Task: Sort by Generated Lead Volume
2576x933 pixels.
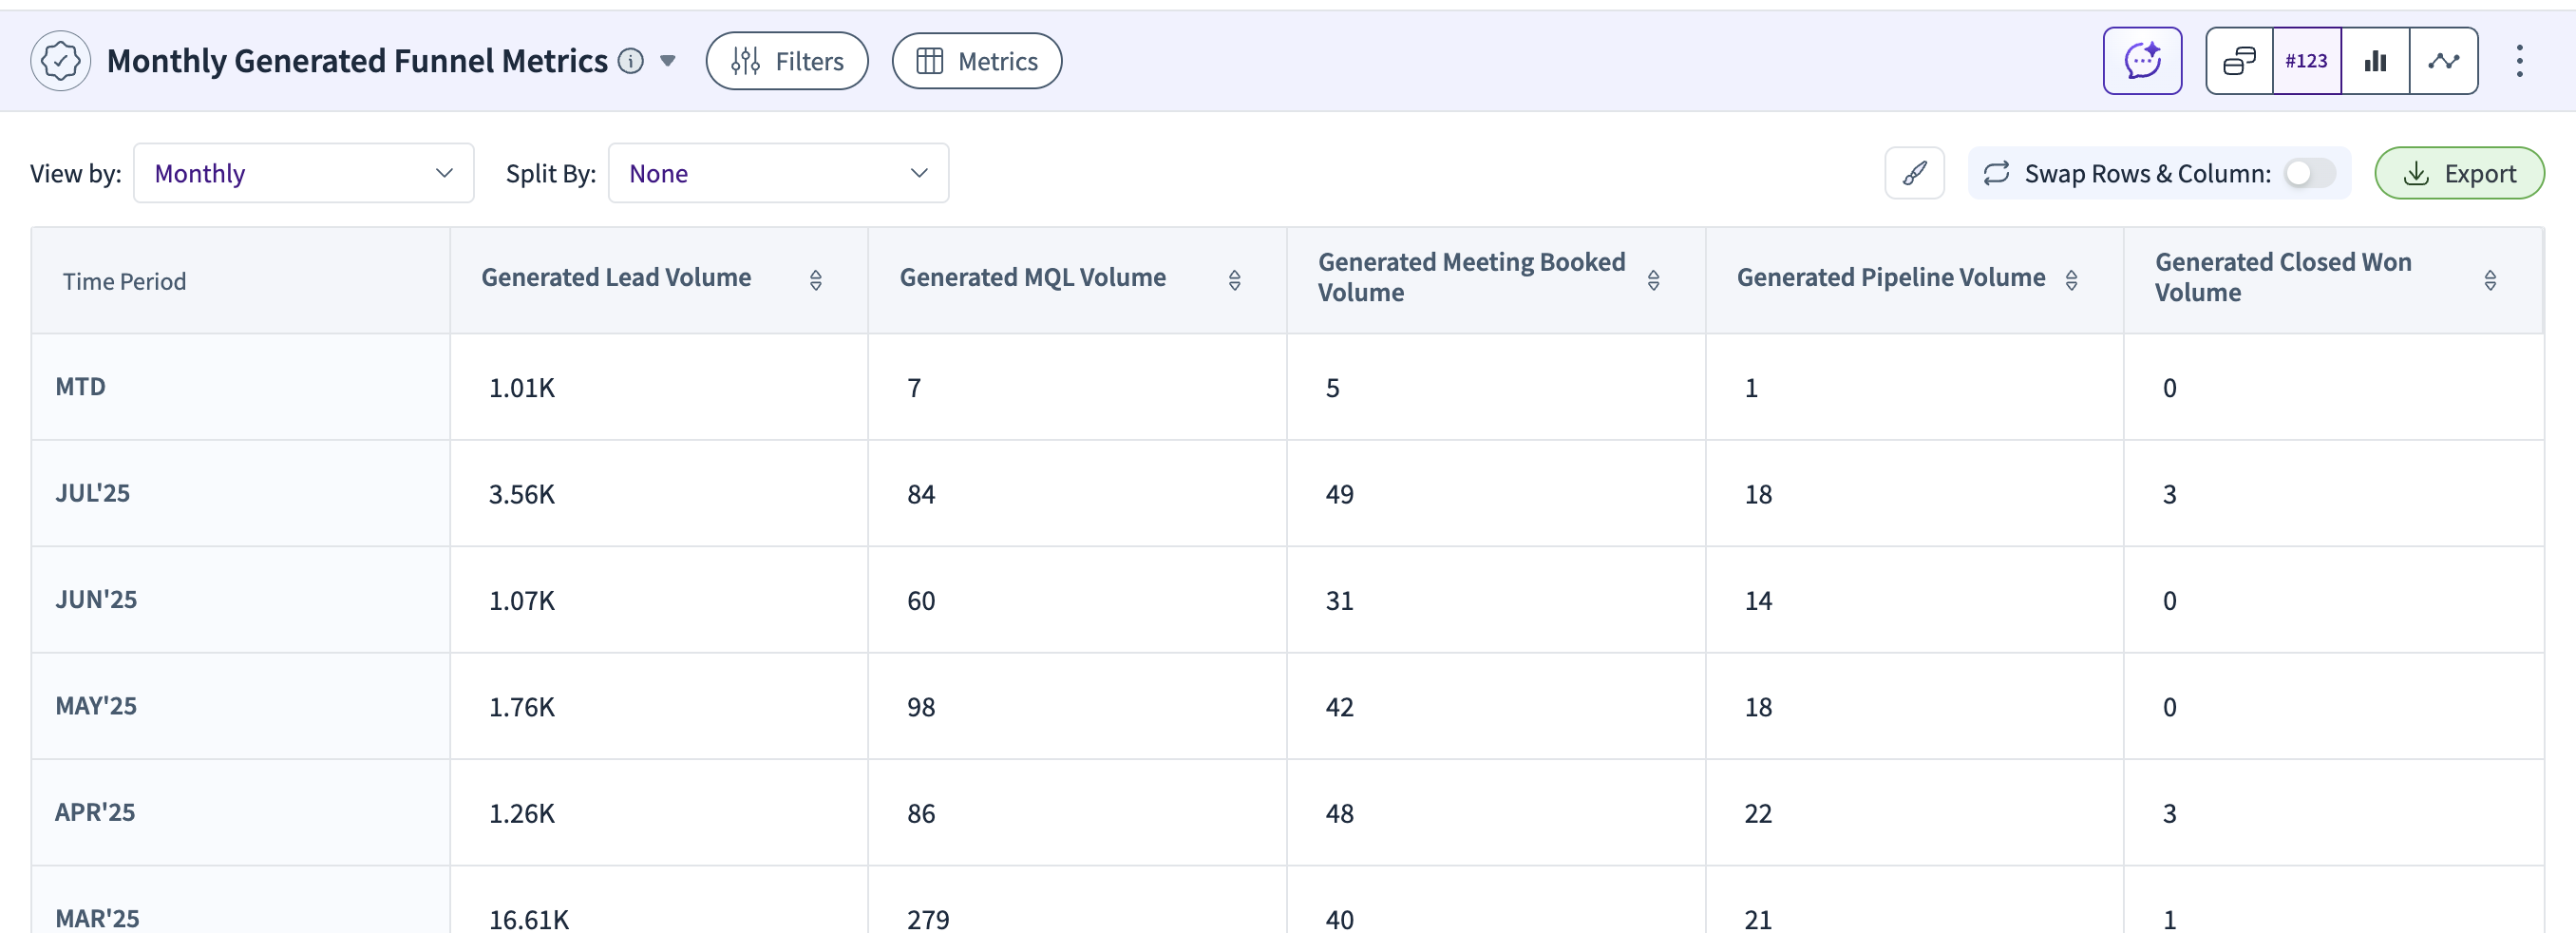Action: click(815, 280)
